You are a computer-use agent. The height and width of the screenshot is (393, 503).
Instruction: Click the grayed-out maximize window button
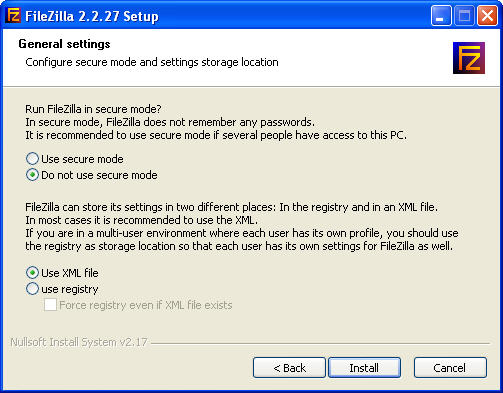[464, 16]
